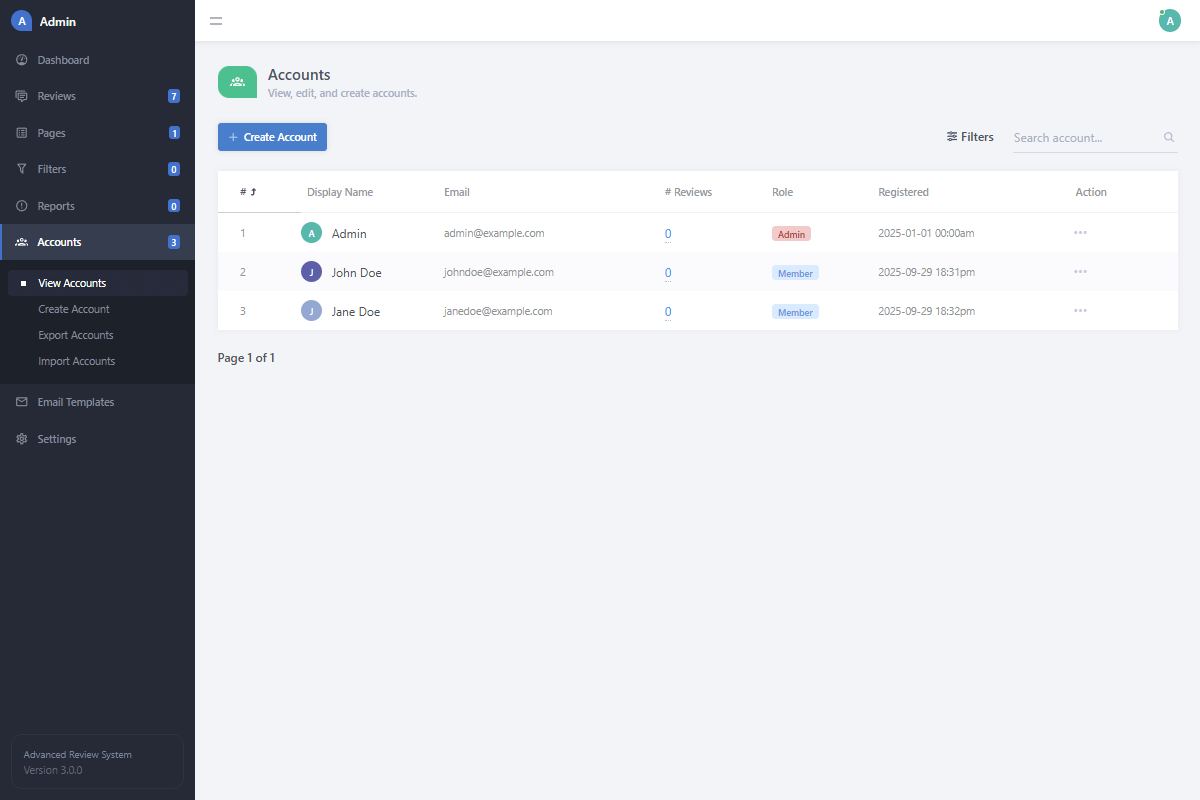Open the Filters panel above the table
This screenshot has height=800, width=1200.
click(969, 136)
